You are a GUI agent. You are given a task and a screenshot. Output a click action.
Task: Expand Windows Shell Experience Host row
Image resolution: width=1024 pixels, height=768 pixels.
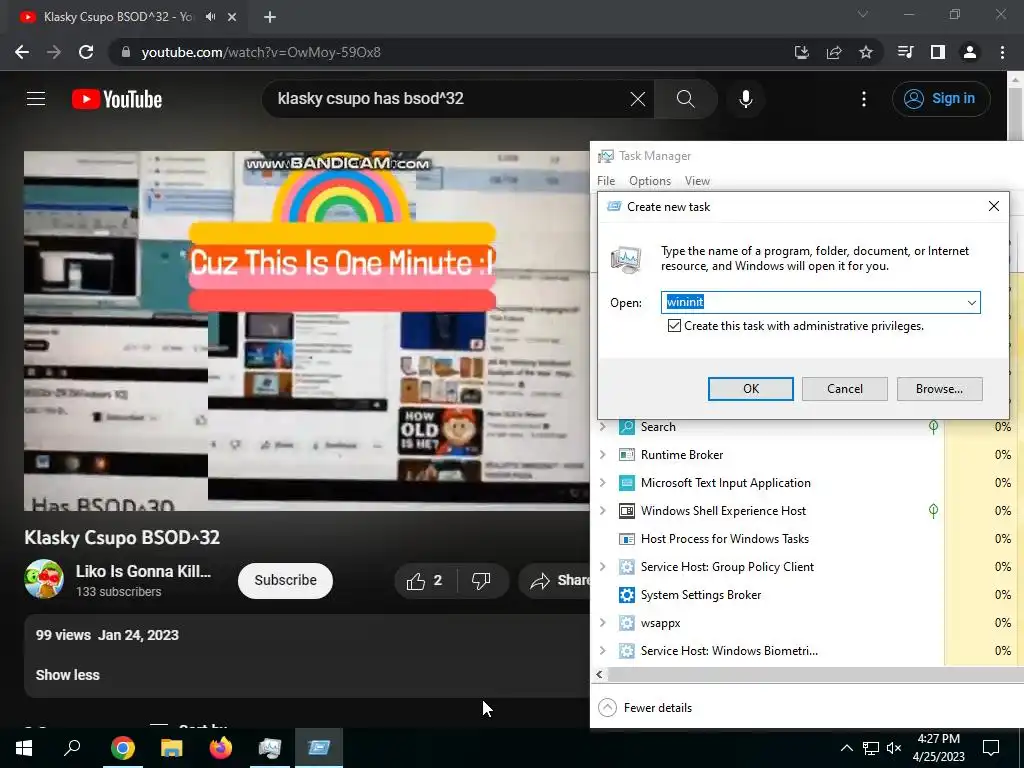(x=603, y=511)
